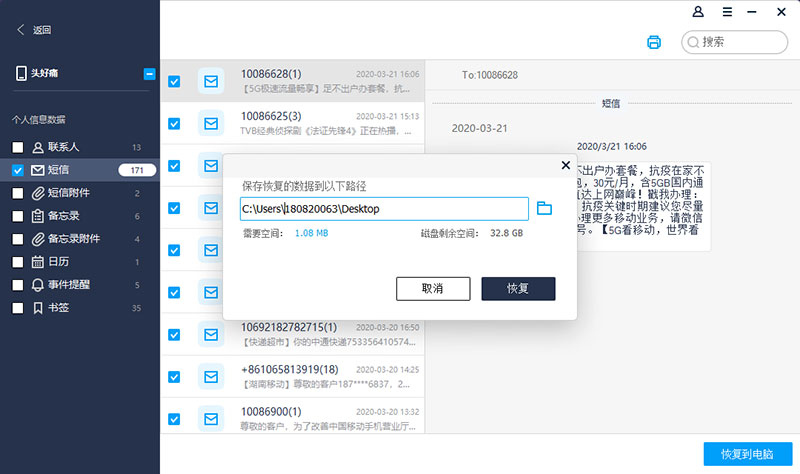The image size is (800, 474).
Task: Collapse the 头好痛 device section
Action: click(x=149, y=73)
